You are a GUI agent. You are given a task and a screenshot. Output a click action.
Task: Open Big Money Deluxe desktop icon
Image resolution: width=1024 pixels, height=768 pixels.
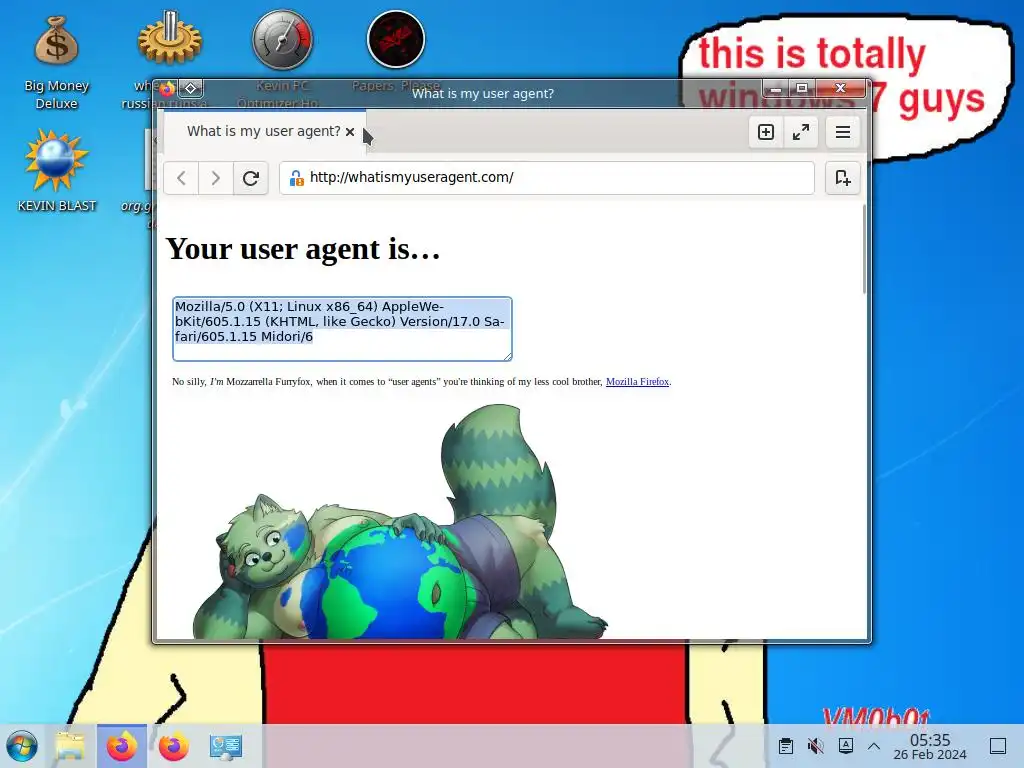pos(56,62)
